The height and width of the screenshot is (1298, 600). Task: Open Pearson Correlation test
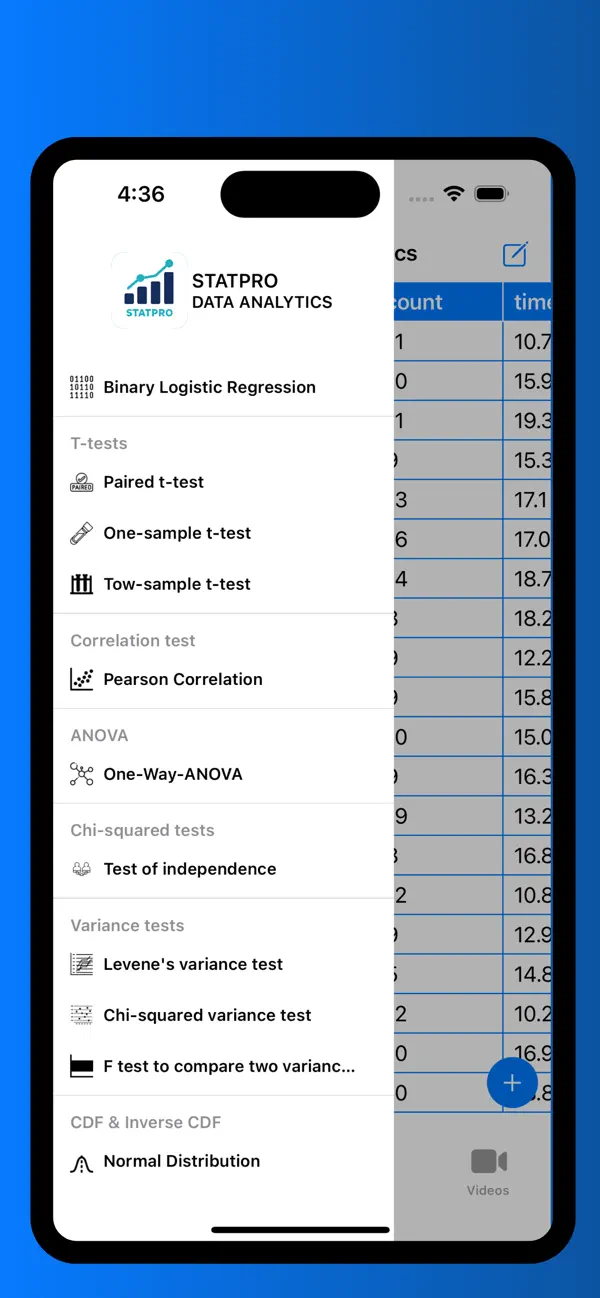[x=183, y=679]
